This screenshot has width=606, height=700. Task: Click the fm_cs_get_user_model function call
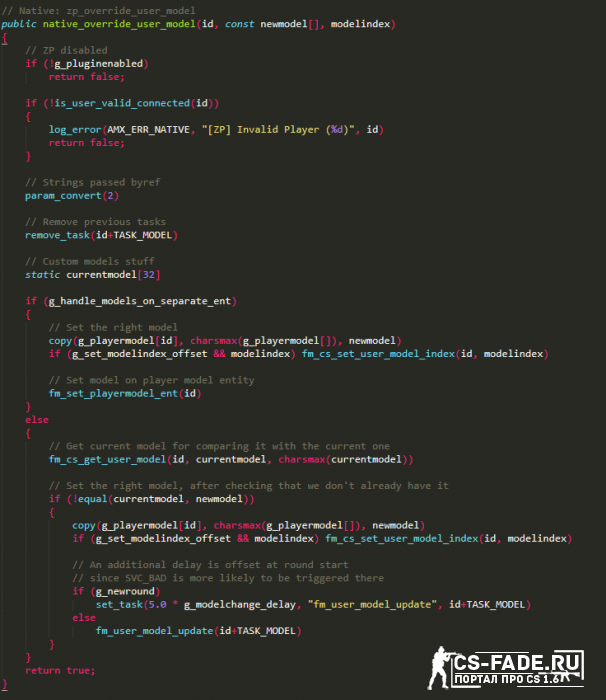point(107,459)
